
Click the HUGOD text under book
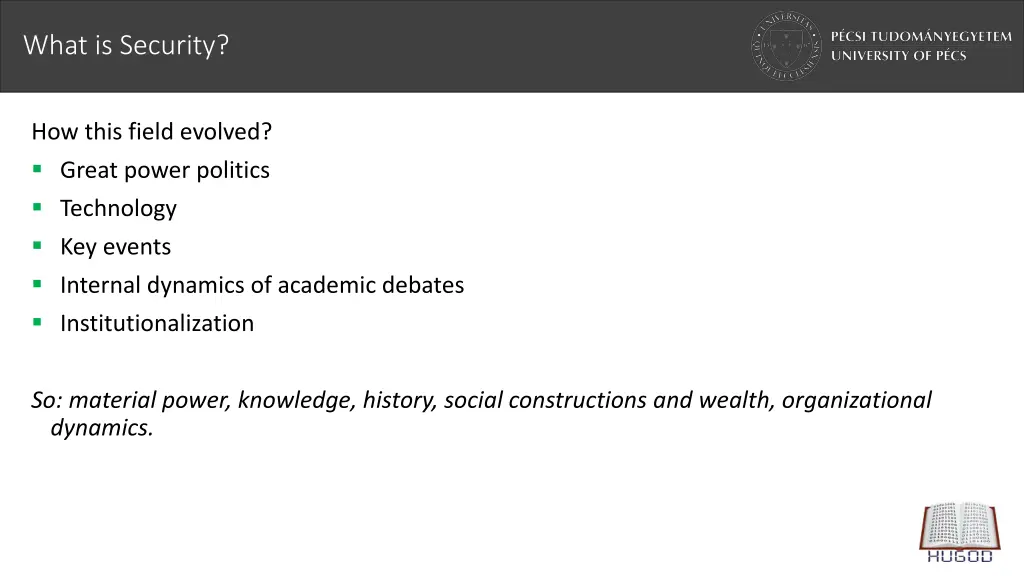959,556
